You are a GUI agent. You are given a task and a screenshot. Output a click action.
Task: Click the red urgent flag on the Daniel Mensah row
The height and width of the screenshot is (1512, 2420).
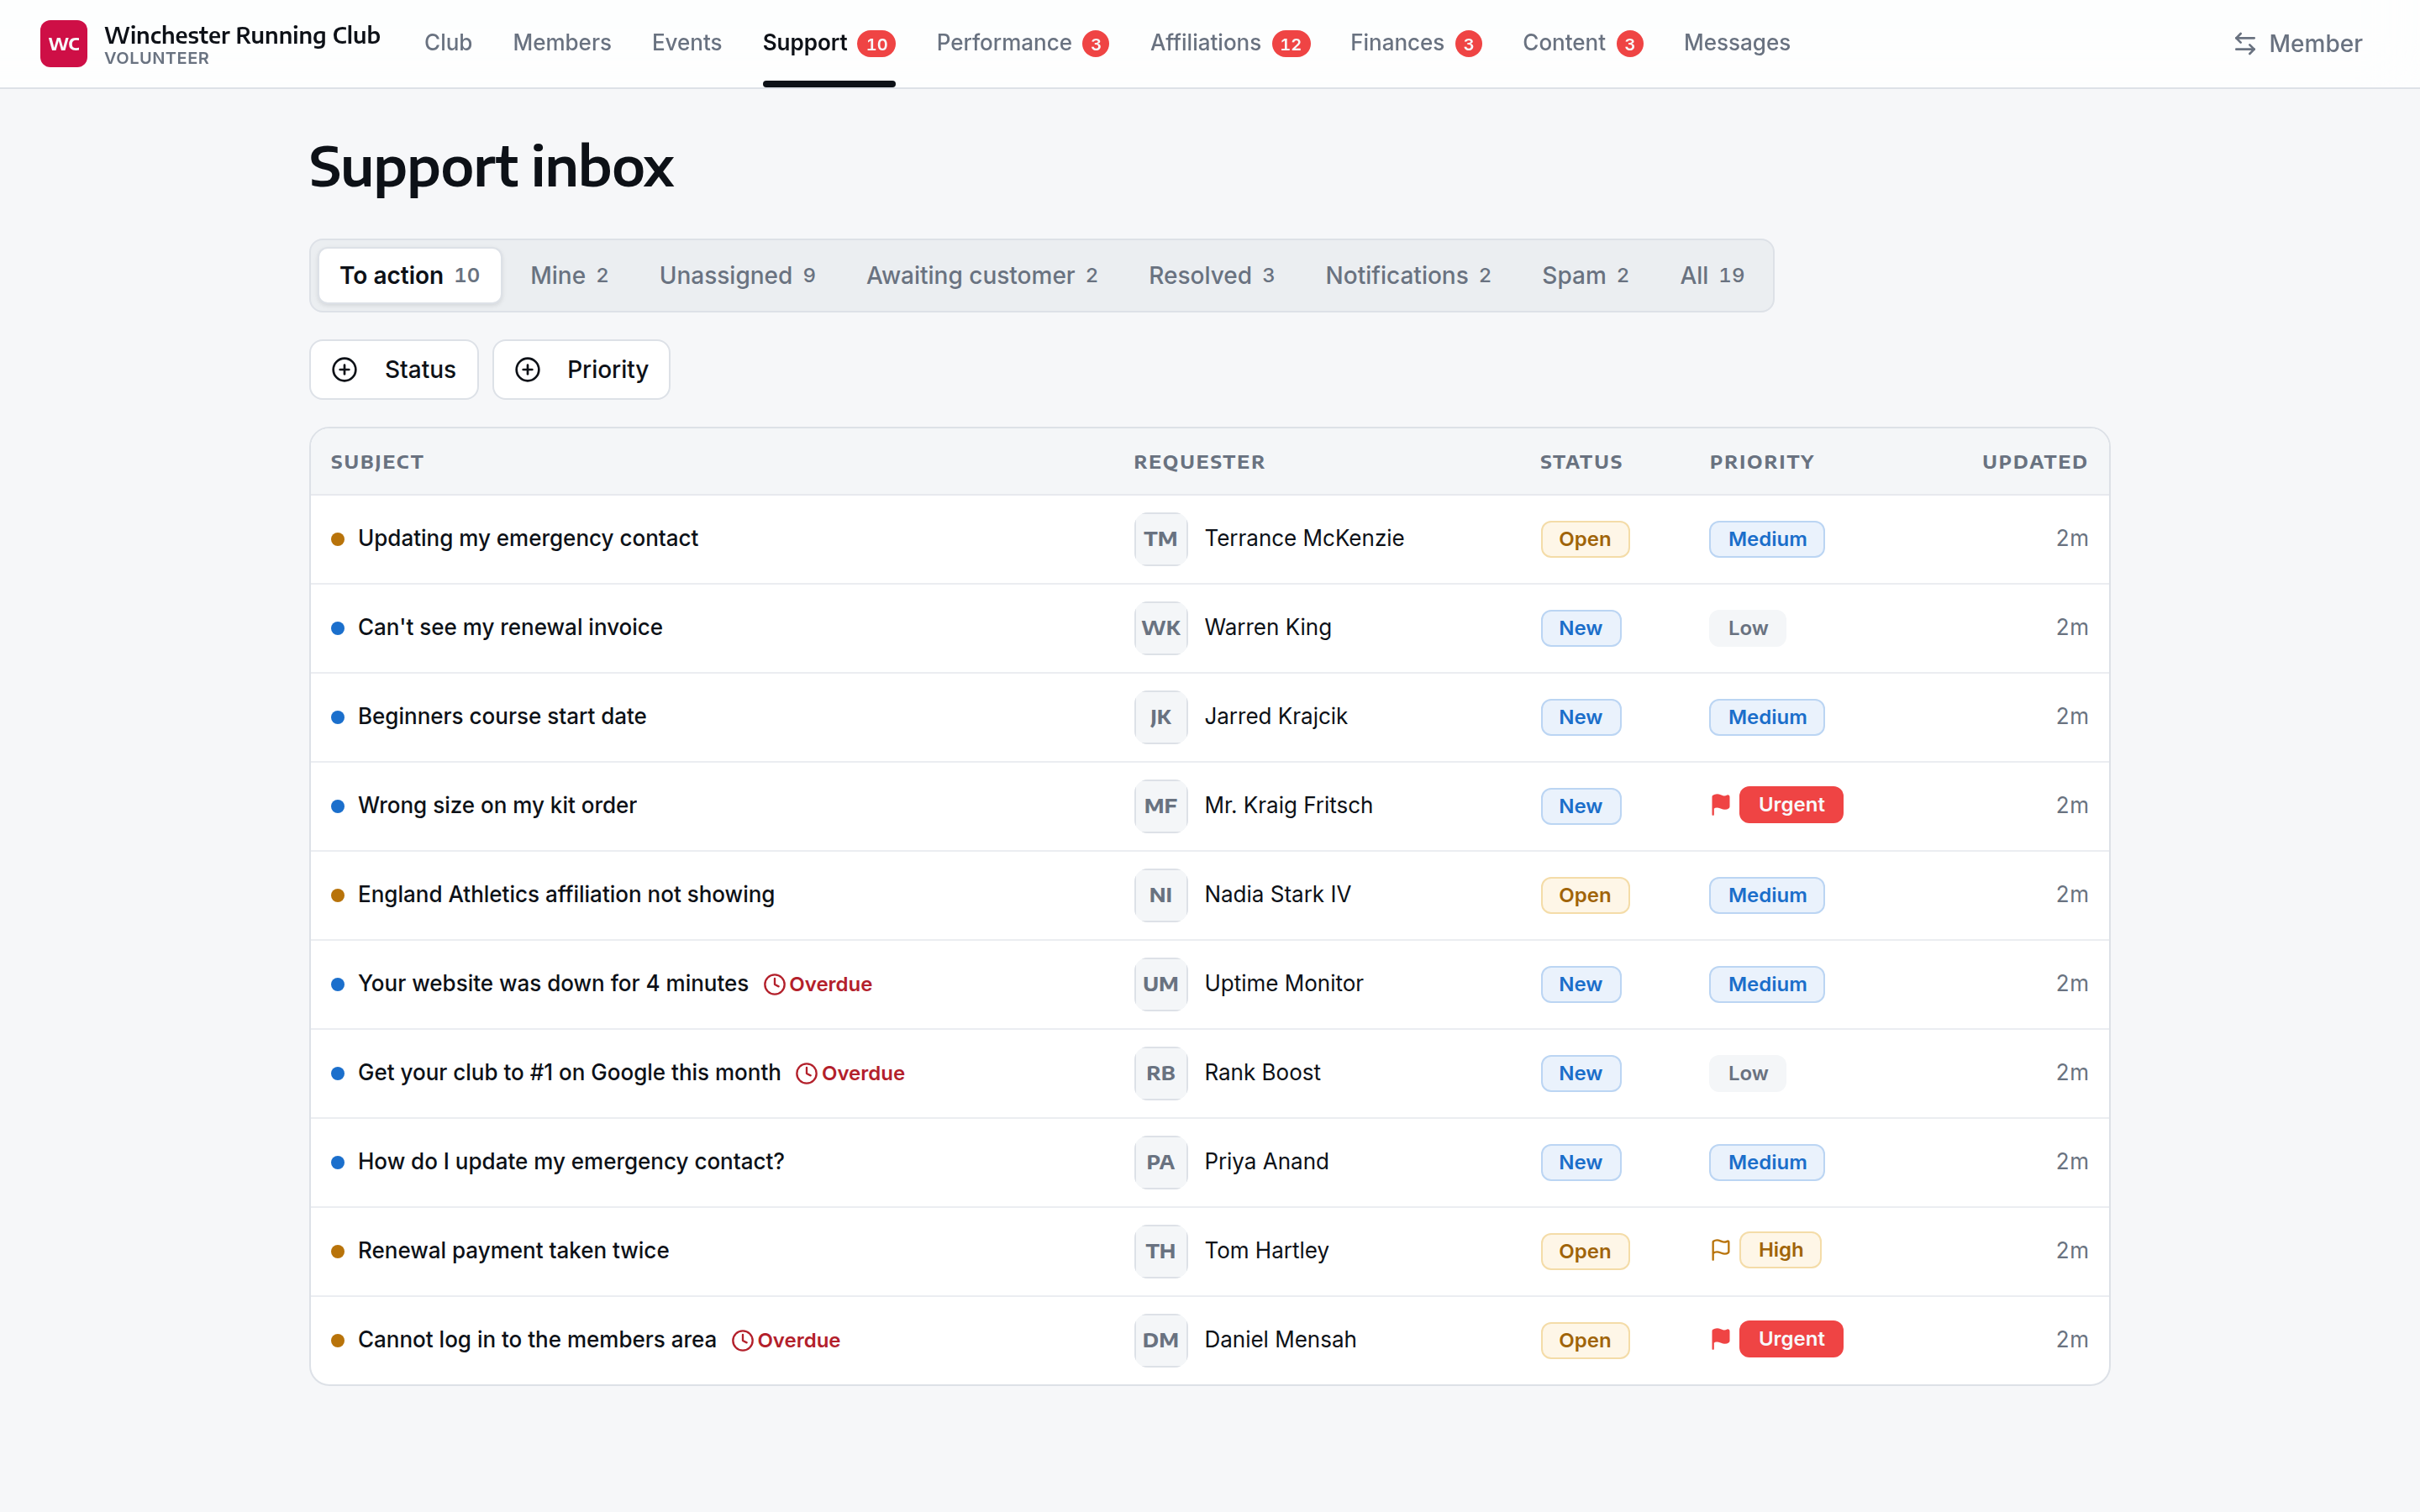[1720, 1339]
